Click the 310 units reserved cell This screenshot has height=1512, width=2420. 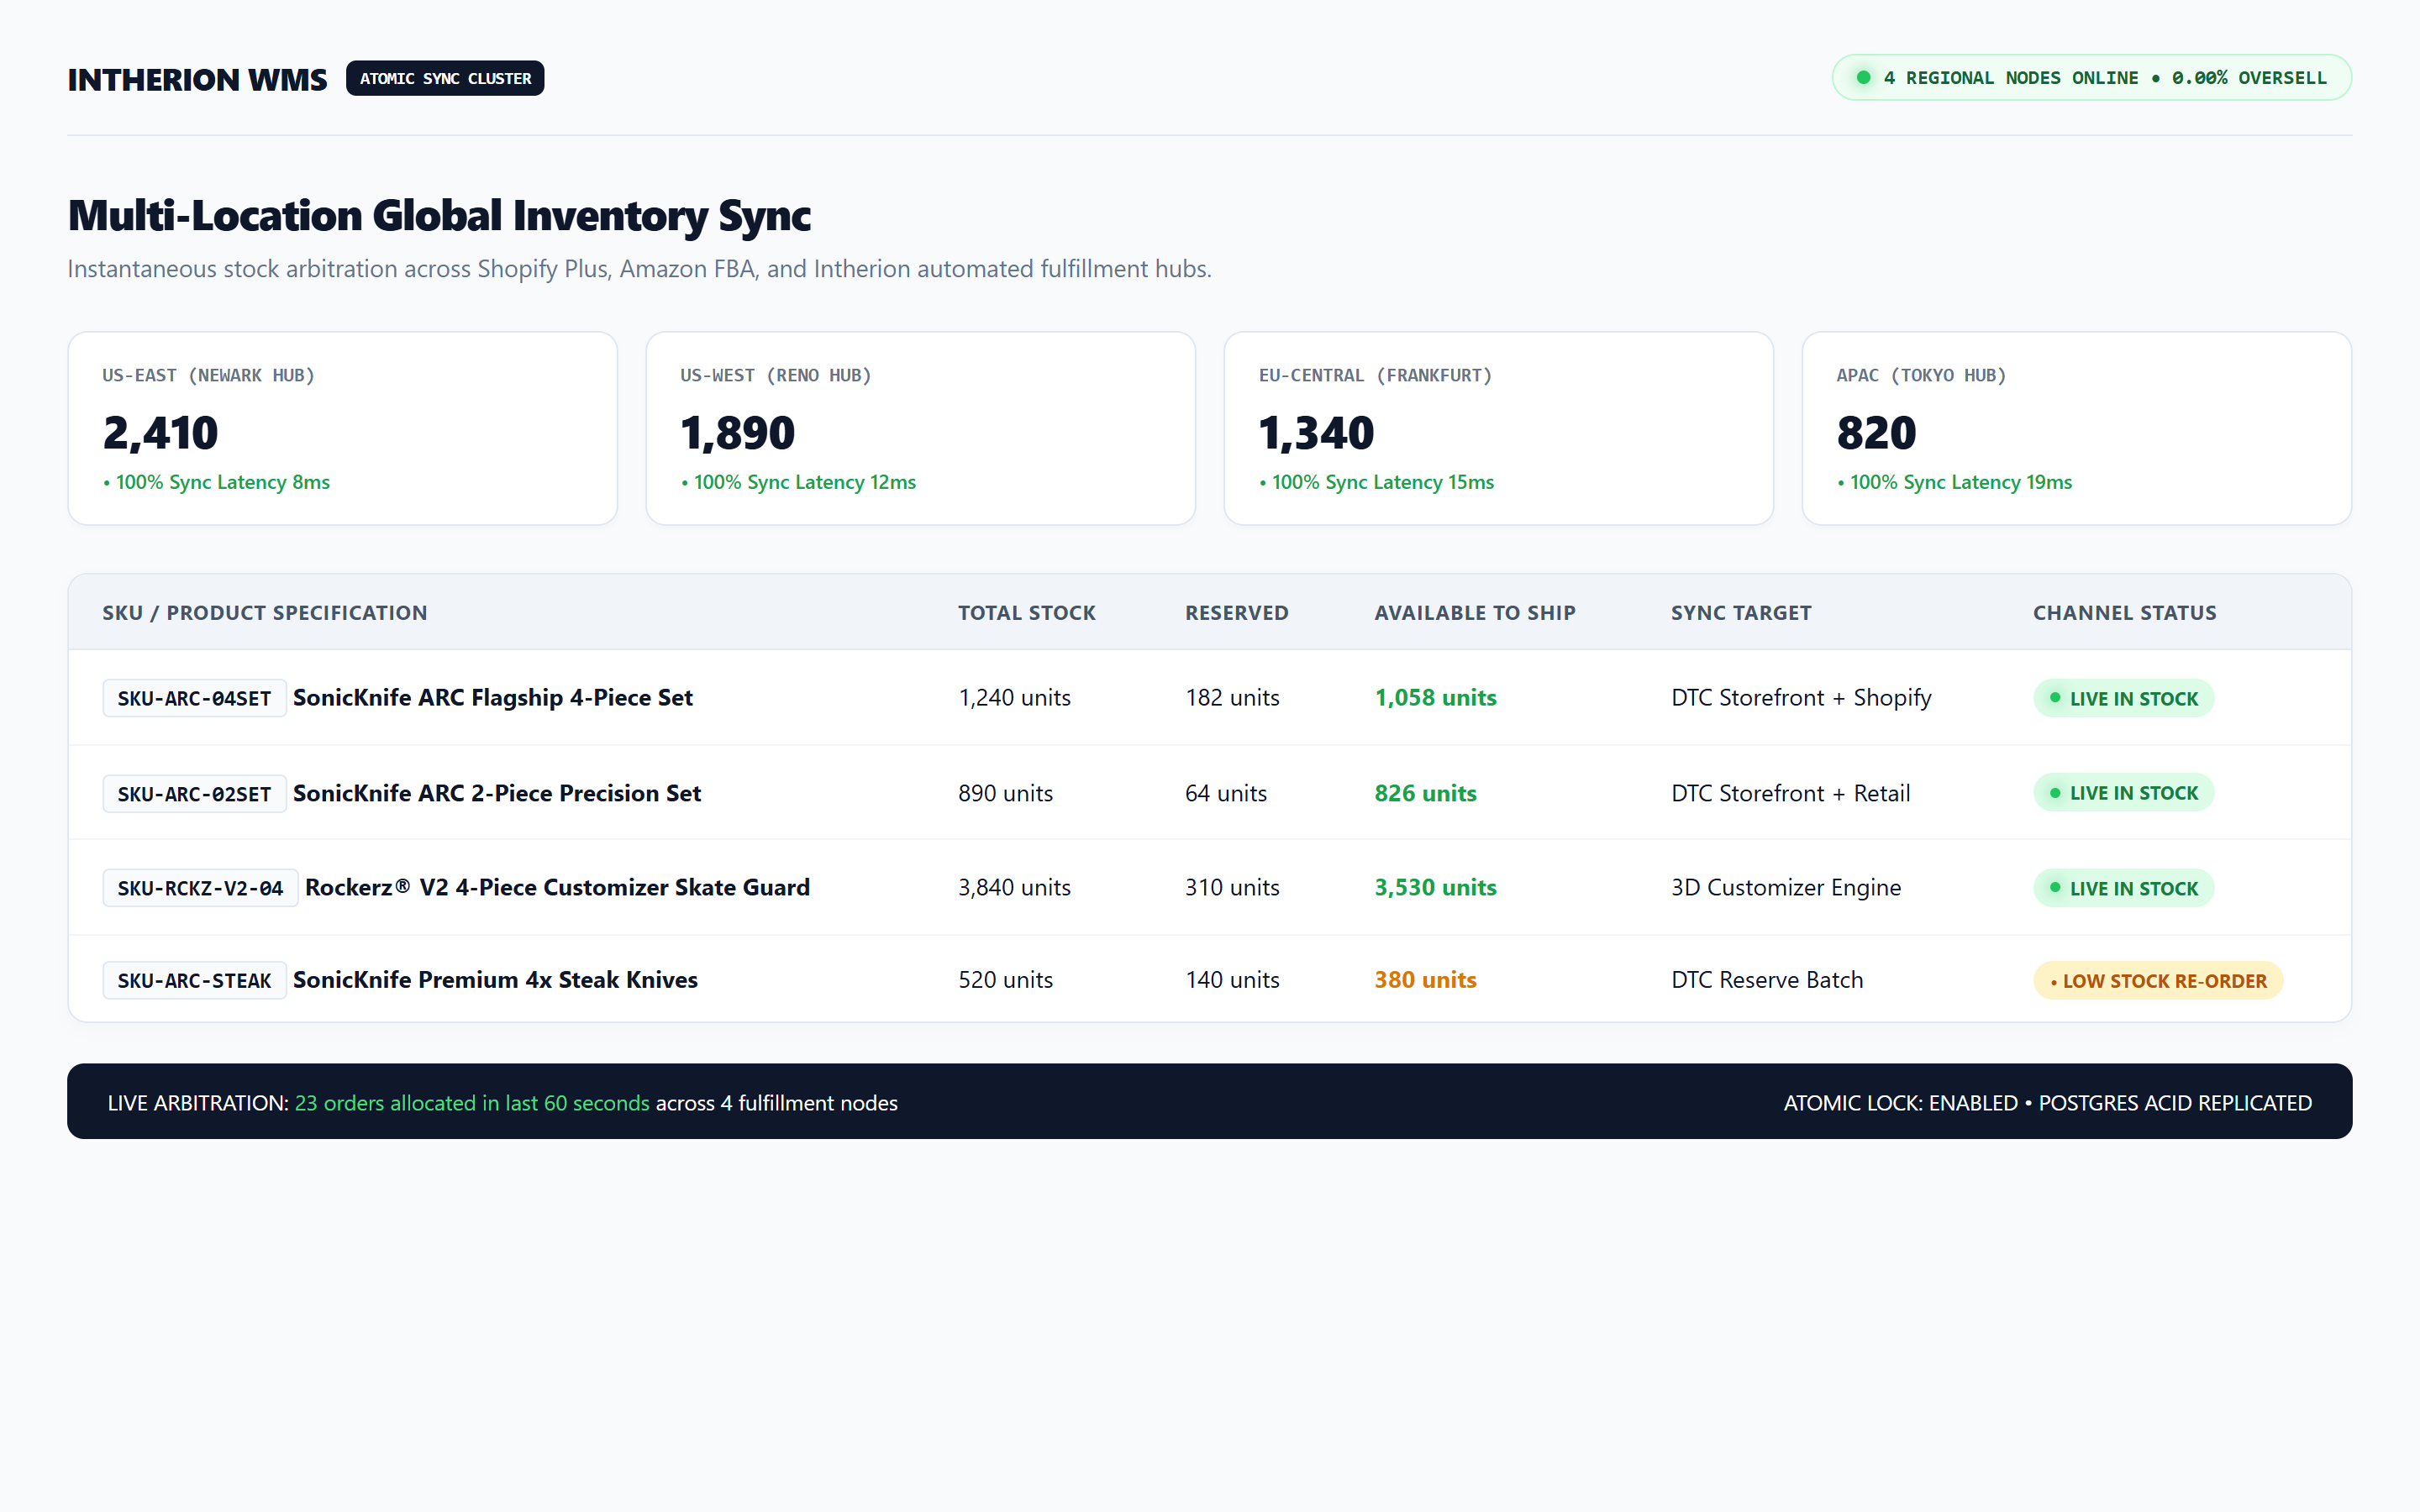click(1232, 887)
